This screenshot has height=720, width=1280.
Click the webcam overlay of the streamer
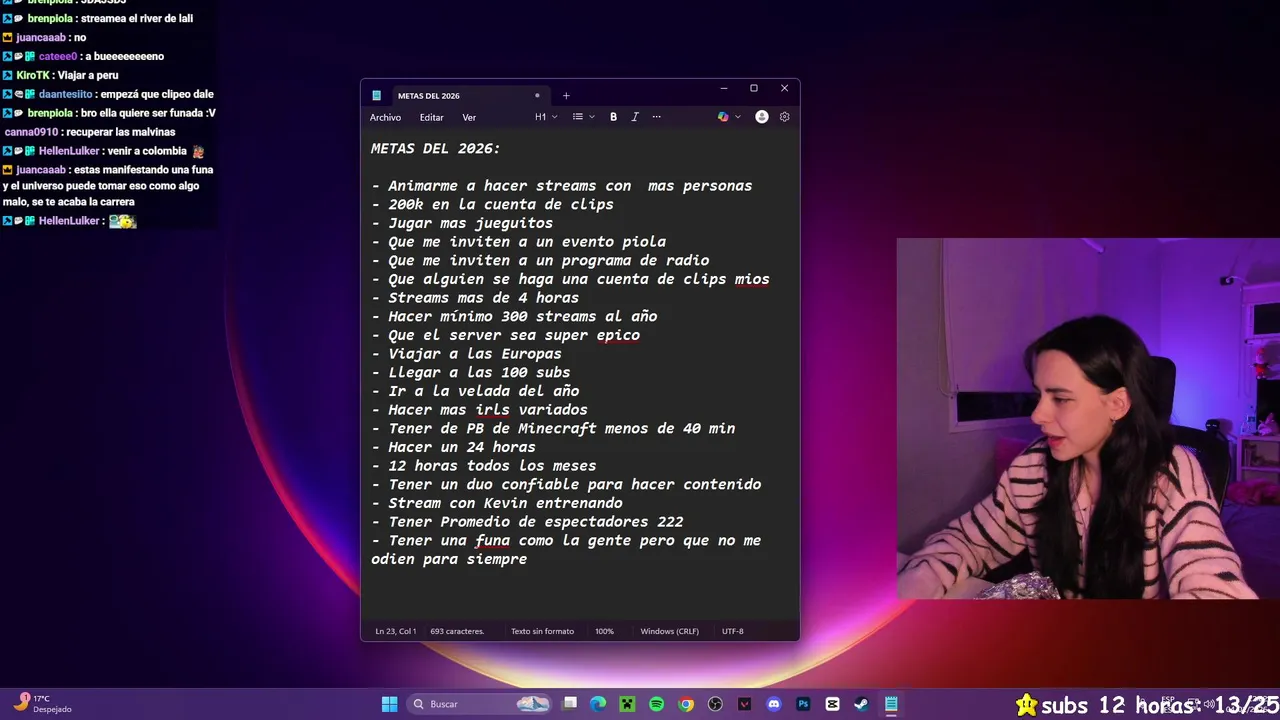pyautogui.click(x=1088, y=419)
